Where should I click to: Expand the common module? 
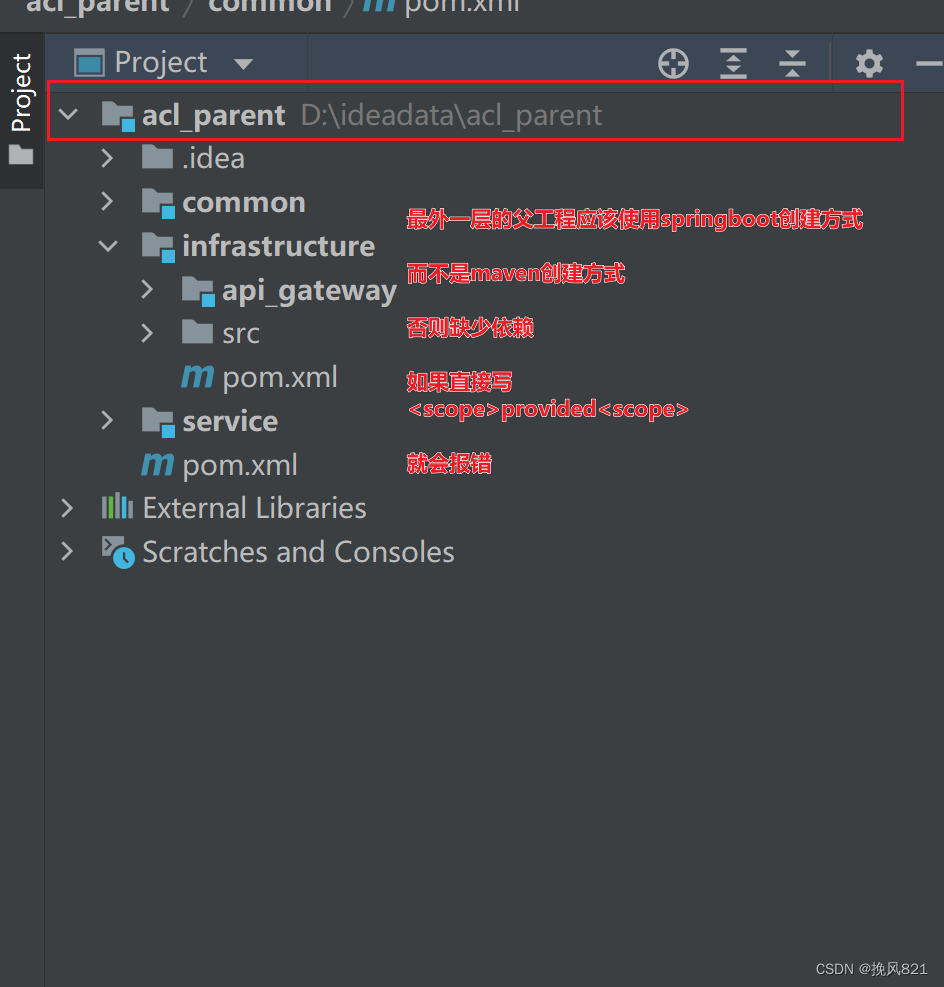click(x=108, y=201)
